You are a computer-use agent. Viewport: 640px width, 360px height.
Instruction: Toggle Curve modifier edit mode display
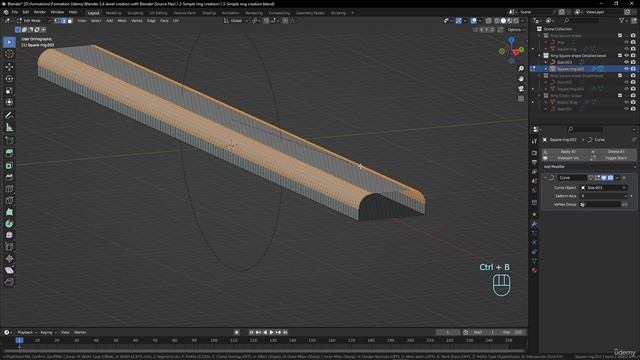597,178
